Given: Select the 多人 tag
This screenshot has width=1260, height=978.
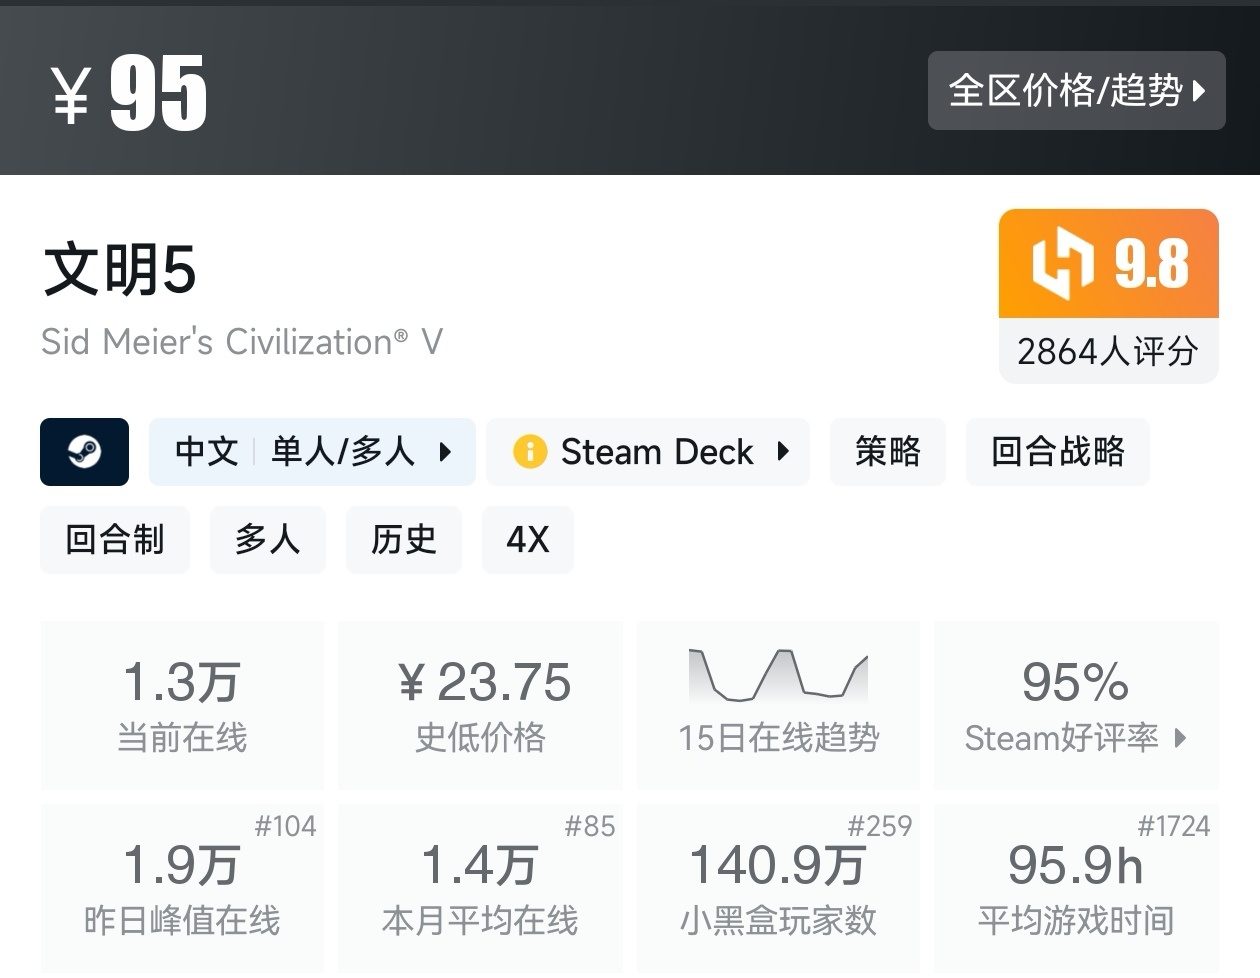Looking at the screenshot, I should point(267,540).
